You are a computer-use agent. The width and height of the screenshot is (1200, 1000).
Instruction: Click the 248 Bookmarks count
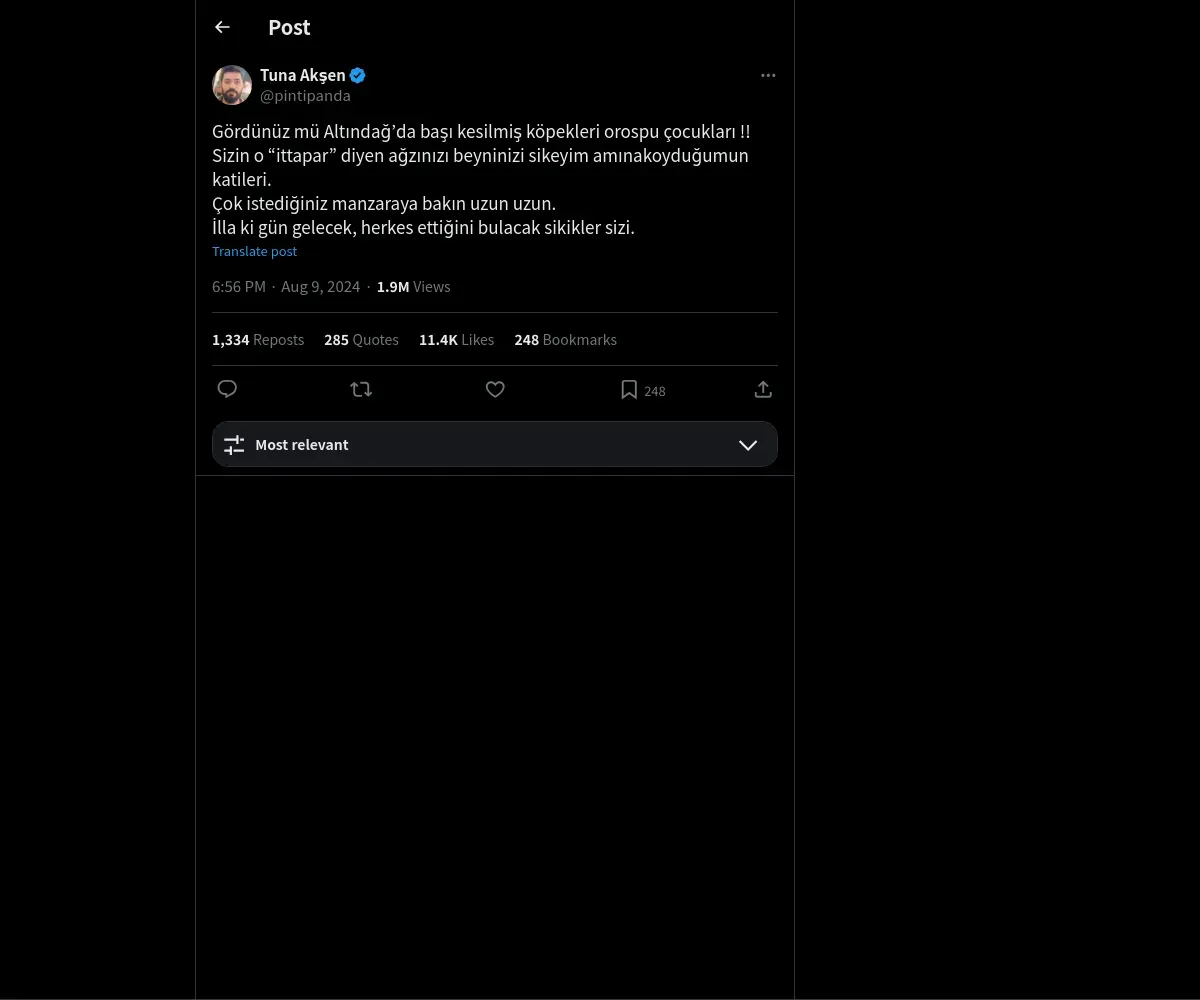(565, 340)
